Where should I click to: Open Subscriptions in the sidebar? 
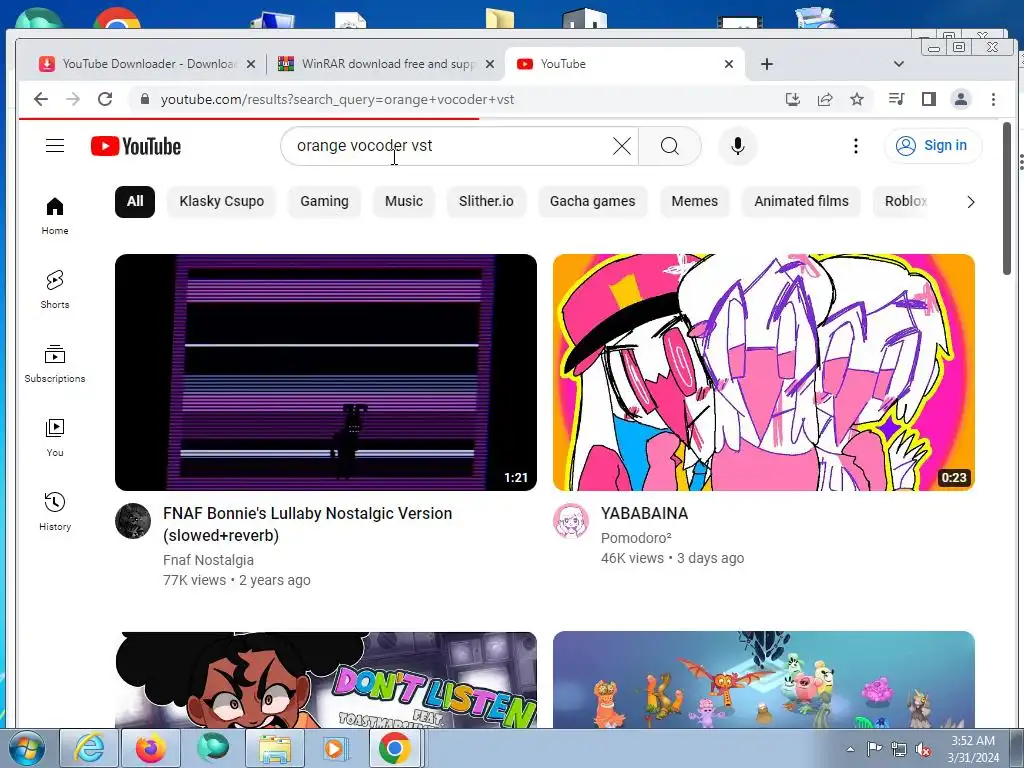(x=55, y=363)
